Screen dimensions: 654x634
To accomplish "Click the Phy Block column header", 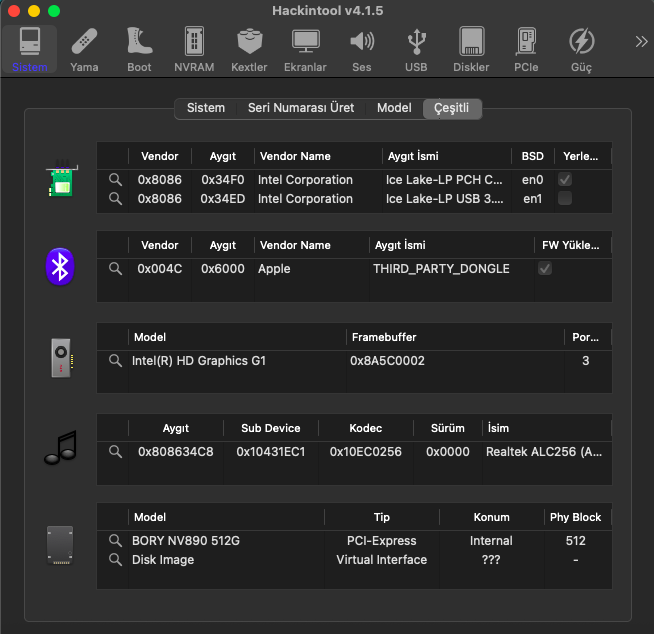I will coord(576,517).
